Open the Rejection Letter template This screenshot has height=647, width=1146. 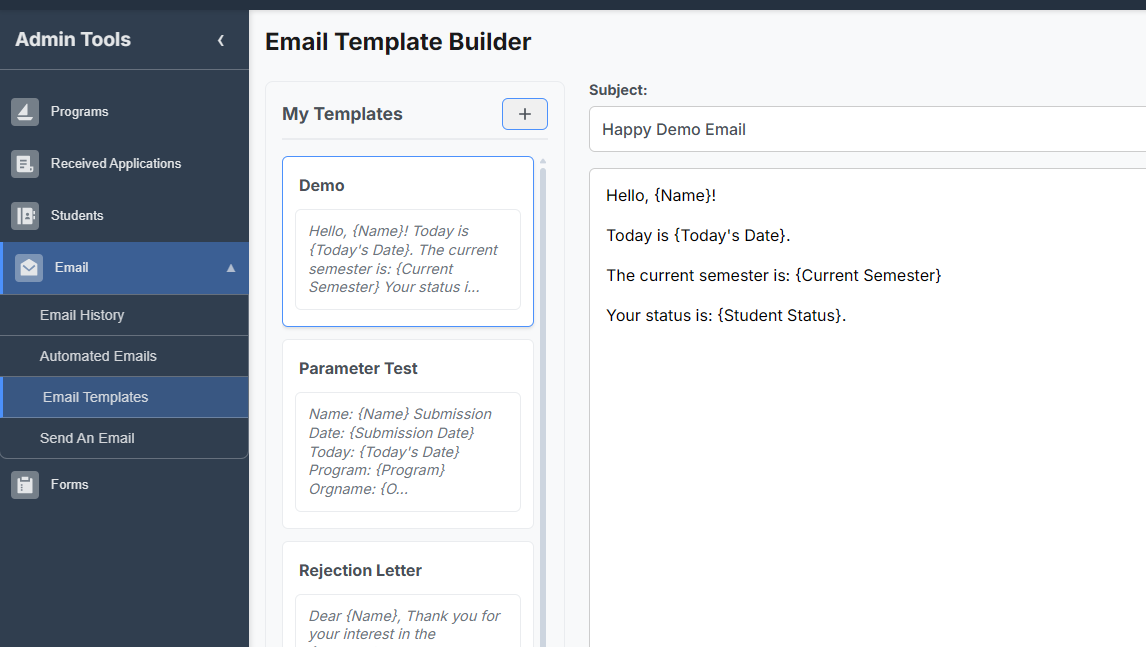click(x=407, y=590)
